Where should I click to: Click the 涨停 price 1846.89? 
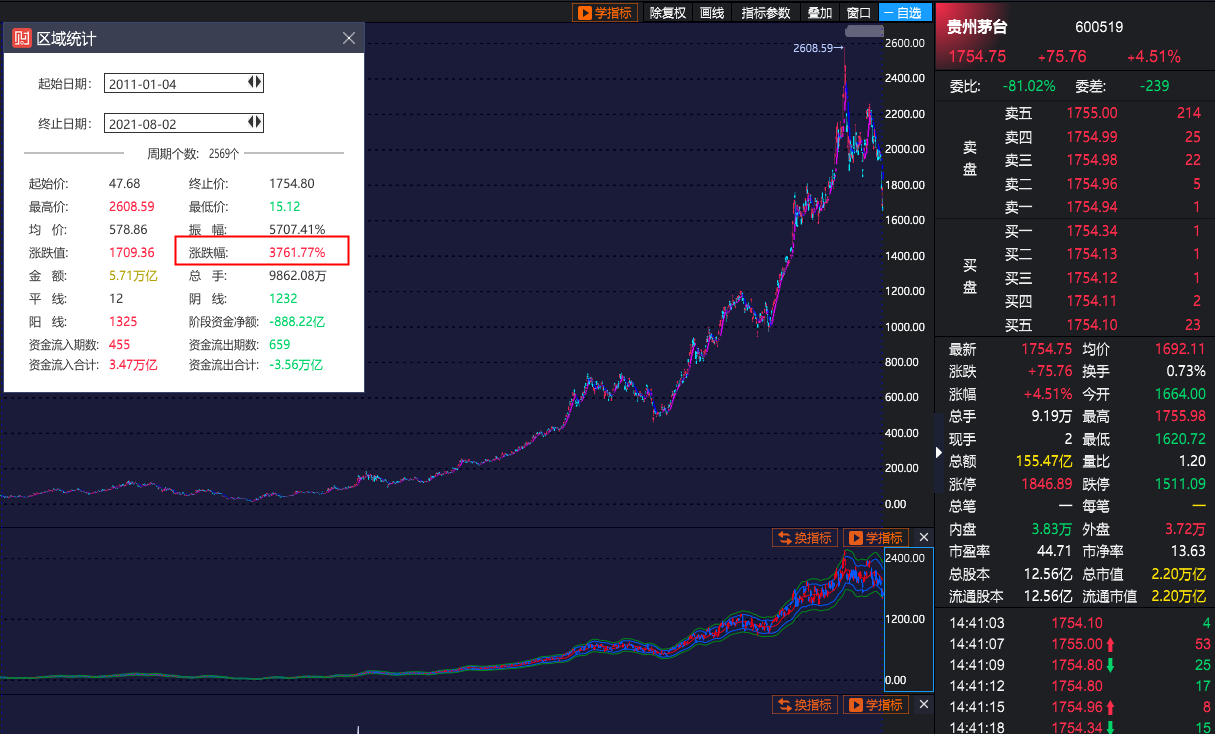(x=1045, y=484)
